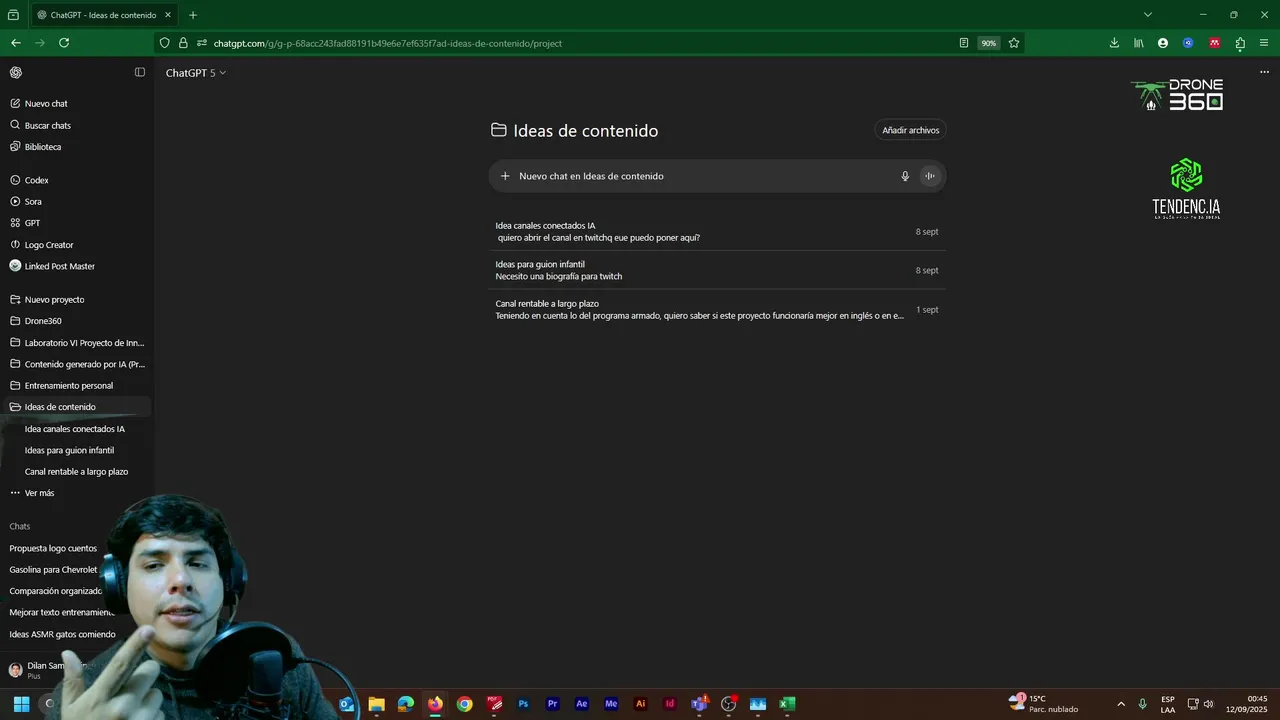The image size is (1280, 720).
Task: Open the list all tabs dropdown arrow
Action: click(1148, 15)
